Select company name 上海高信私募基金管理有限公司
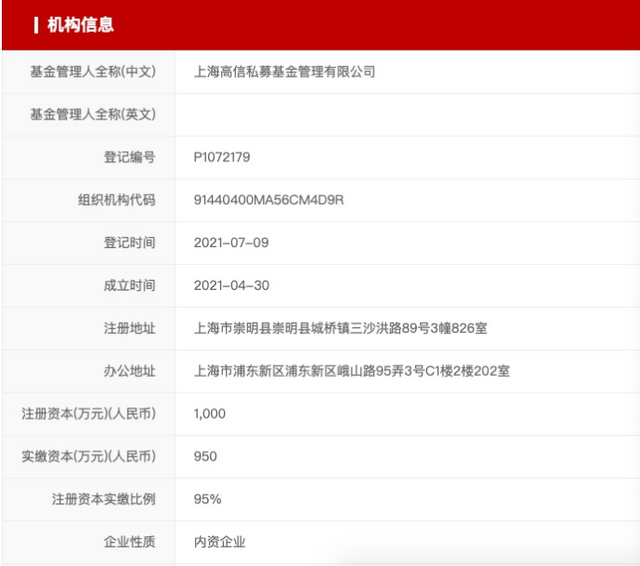Viewport: 640px width, 566px height. pos(284,72)
